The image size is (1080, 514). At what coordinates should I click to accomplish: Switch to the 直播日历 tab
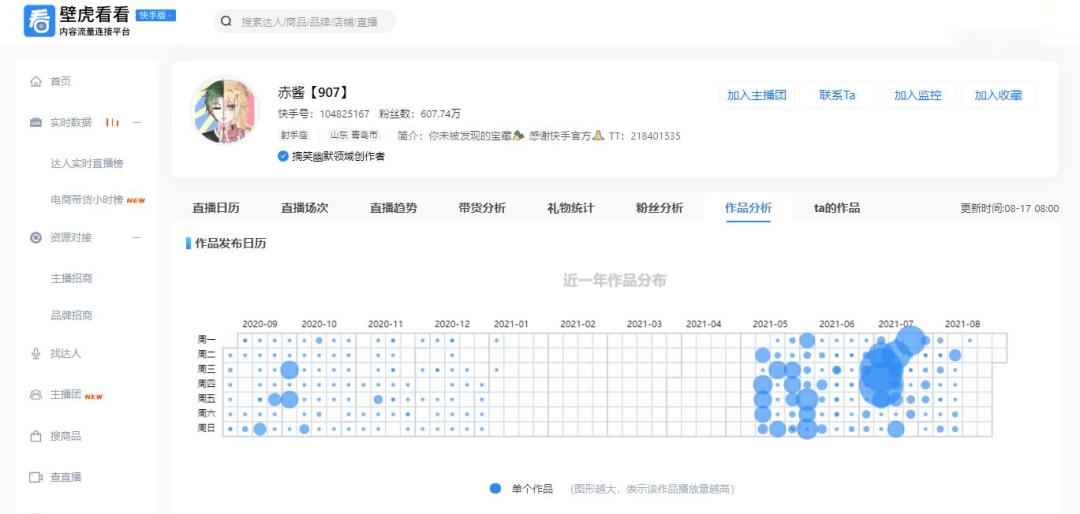click(x=216, y=208)
